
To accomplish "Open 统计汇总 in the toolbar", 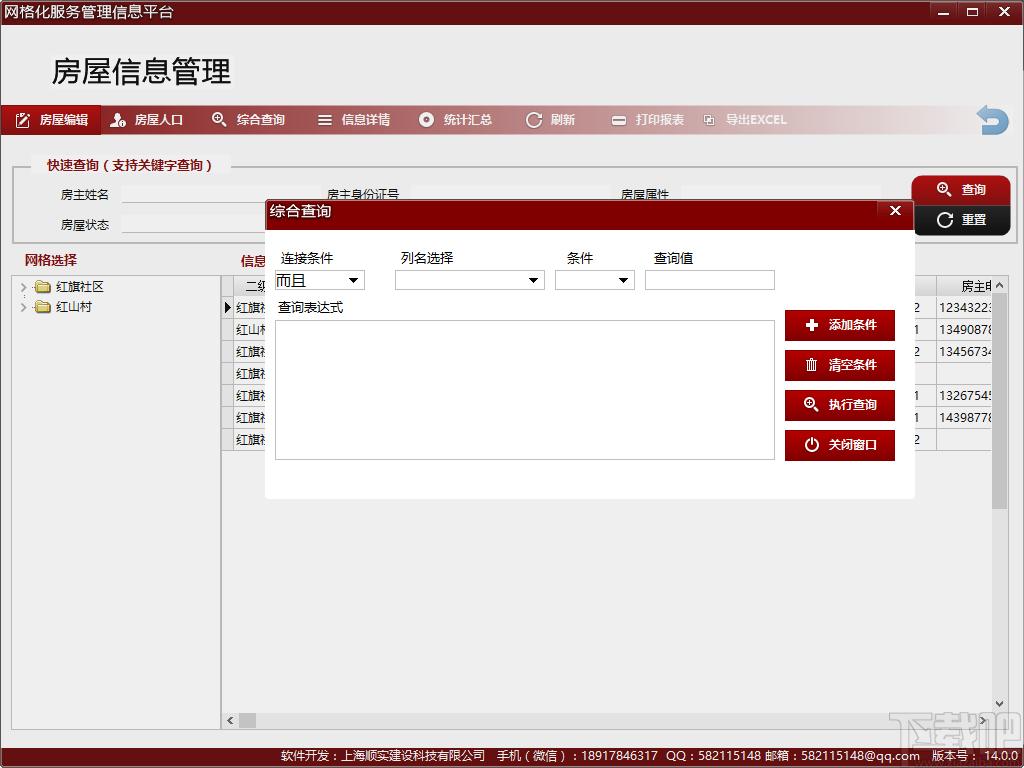I will 455,120.
